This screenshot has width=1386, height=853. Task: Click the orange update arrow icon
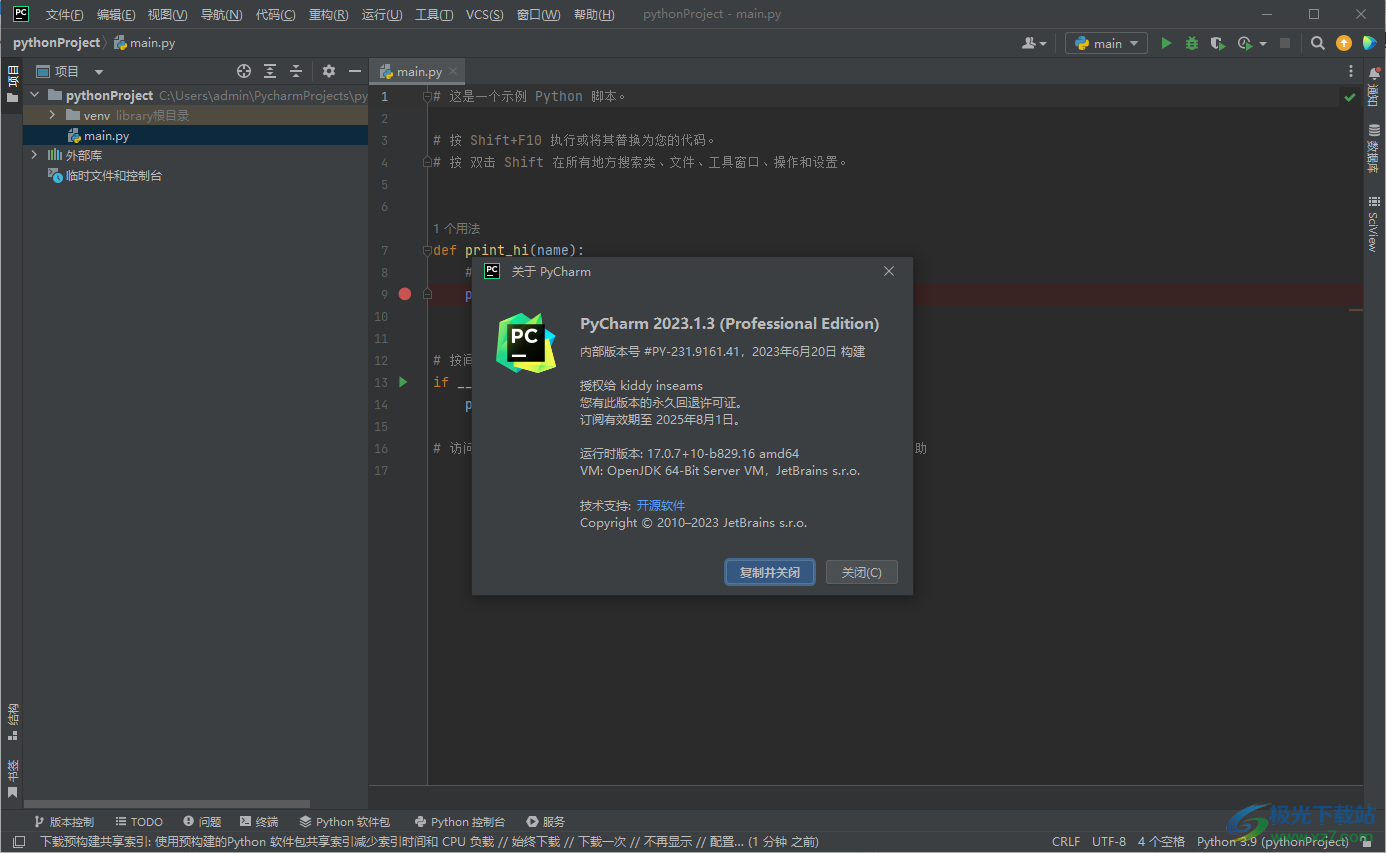[1344, 43]
